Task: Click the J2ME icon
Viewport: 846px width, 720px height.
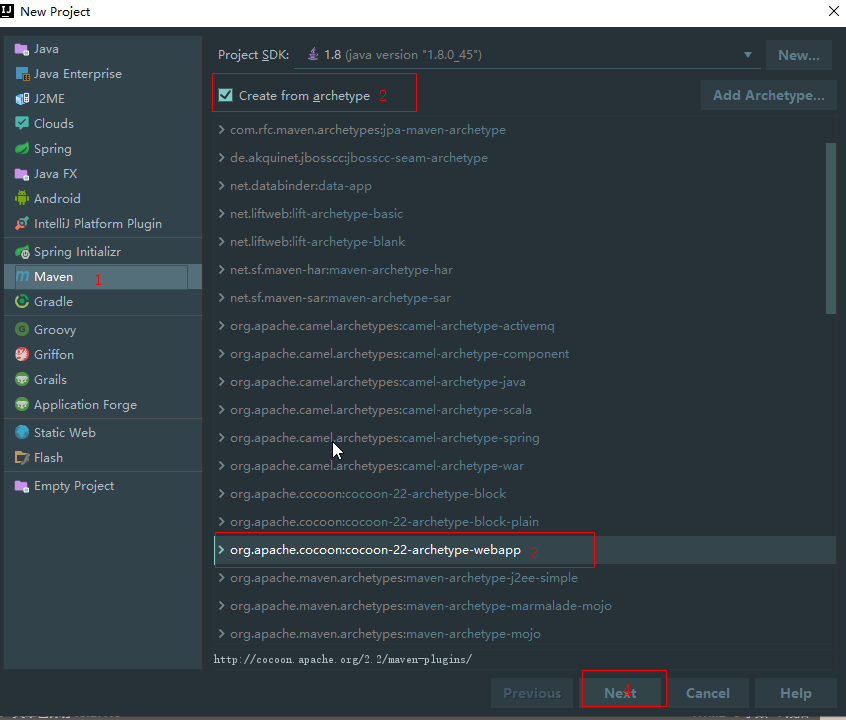Action: click(x=22, y=99)
